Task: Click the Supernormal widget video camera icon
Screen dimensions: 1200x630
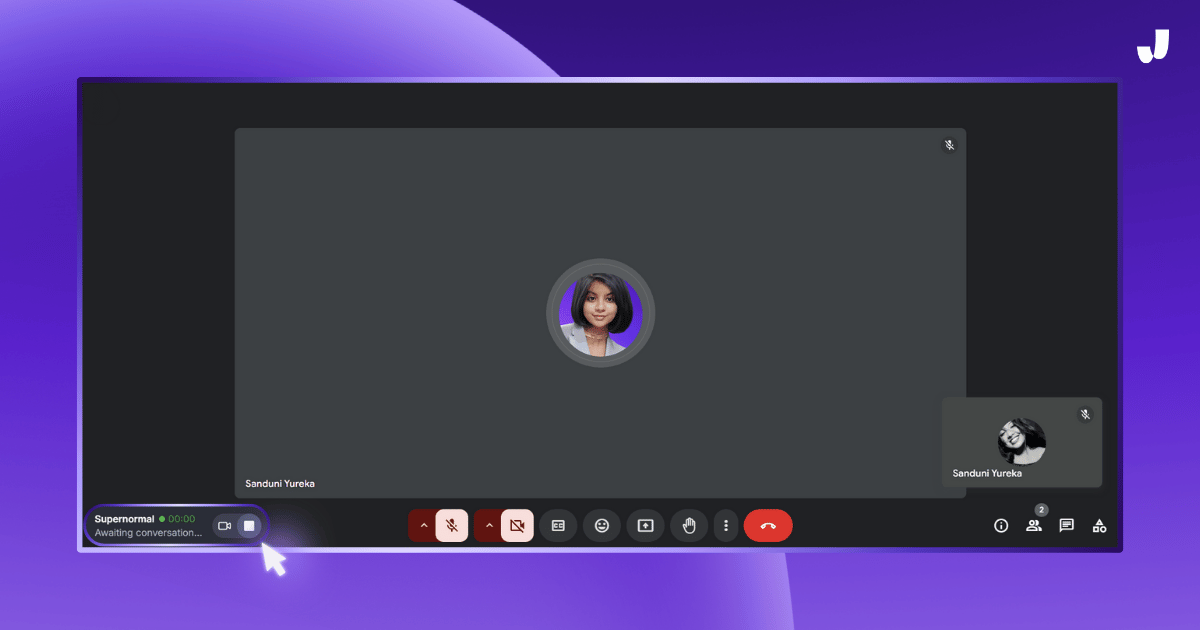Action: (225, 526)
